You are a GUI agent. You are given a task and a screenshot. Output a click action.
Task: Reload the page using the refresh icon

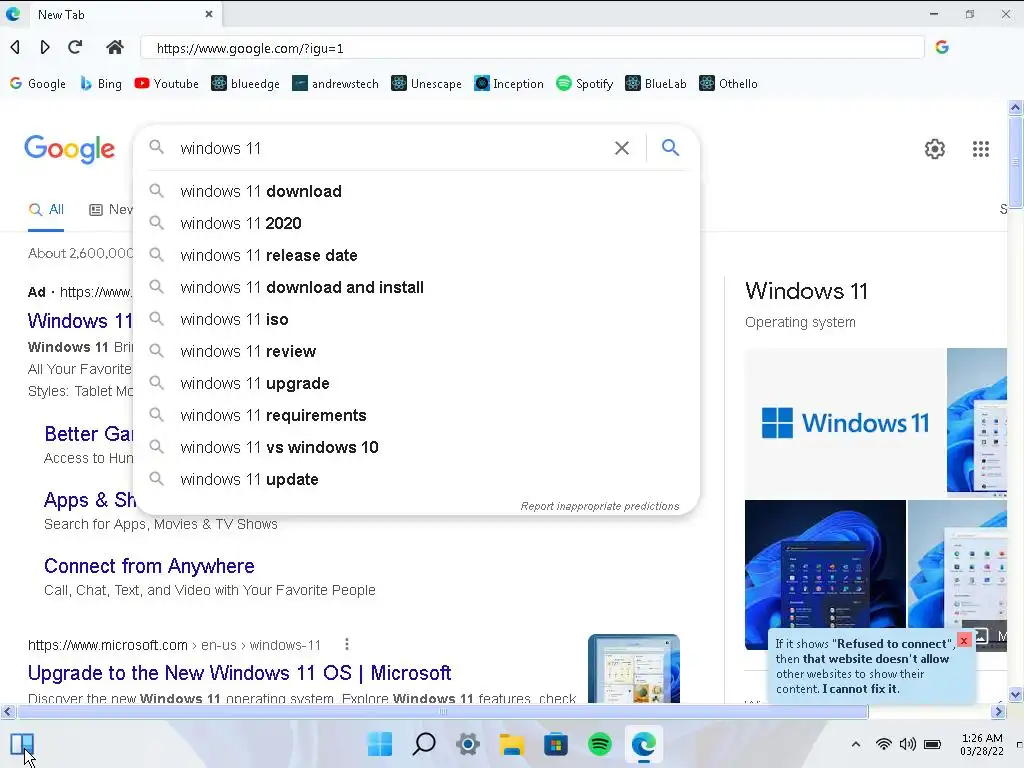pyautogui.click(x=75, y=47)
